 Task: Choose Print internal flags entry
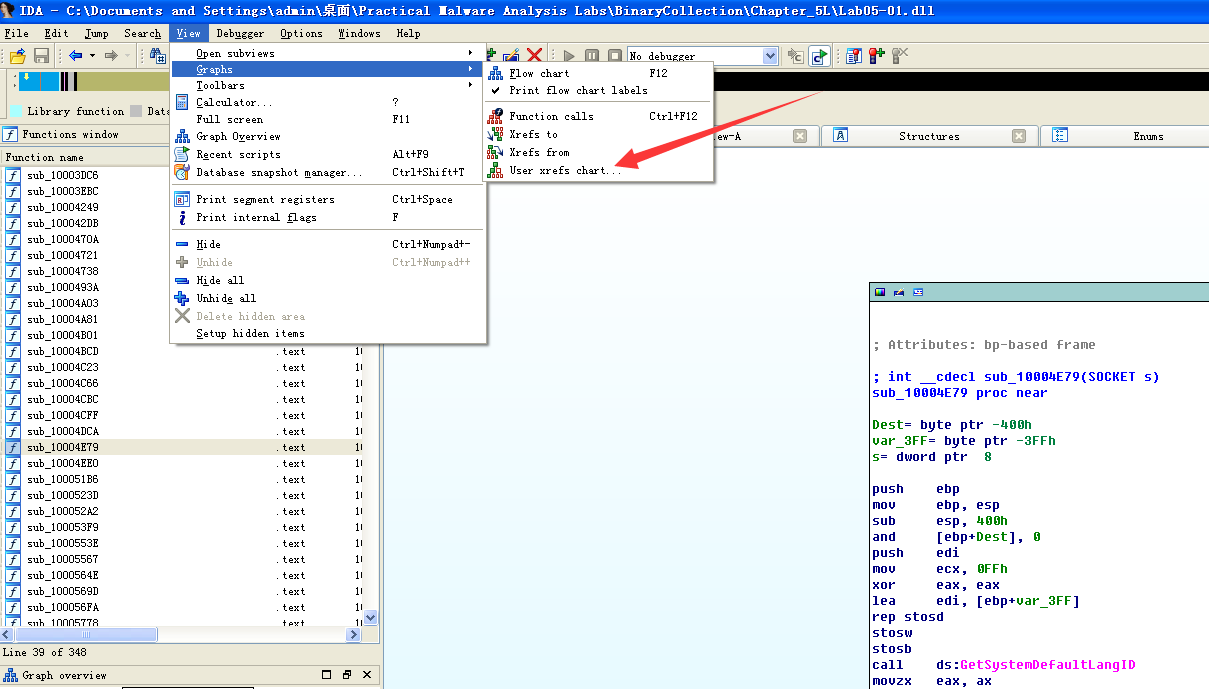(328, 217)
